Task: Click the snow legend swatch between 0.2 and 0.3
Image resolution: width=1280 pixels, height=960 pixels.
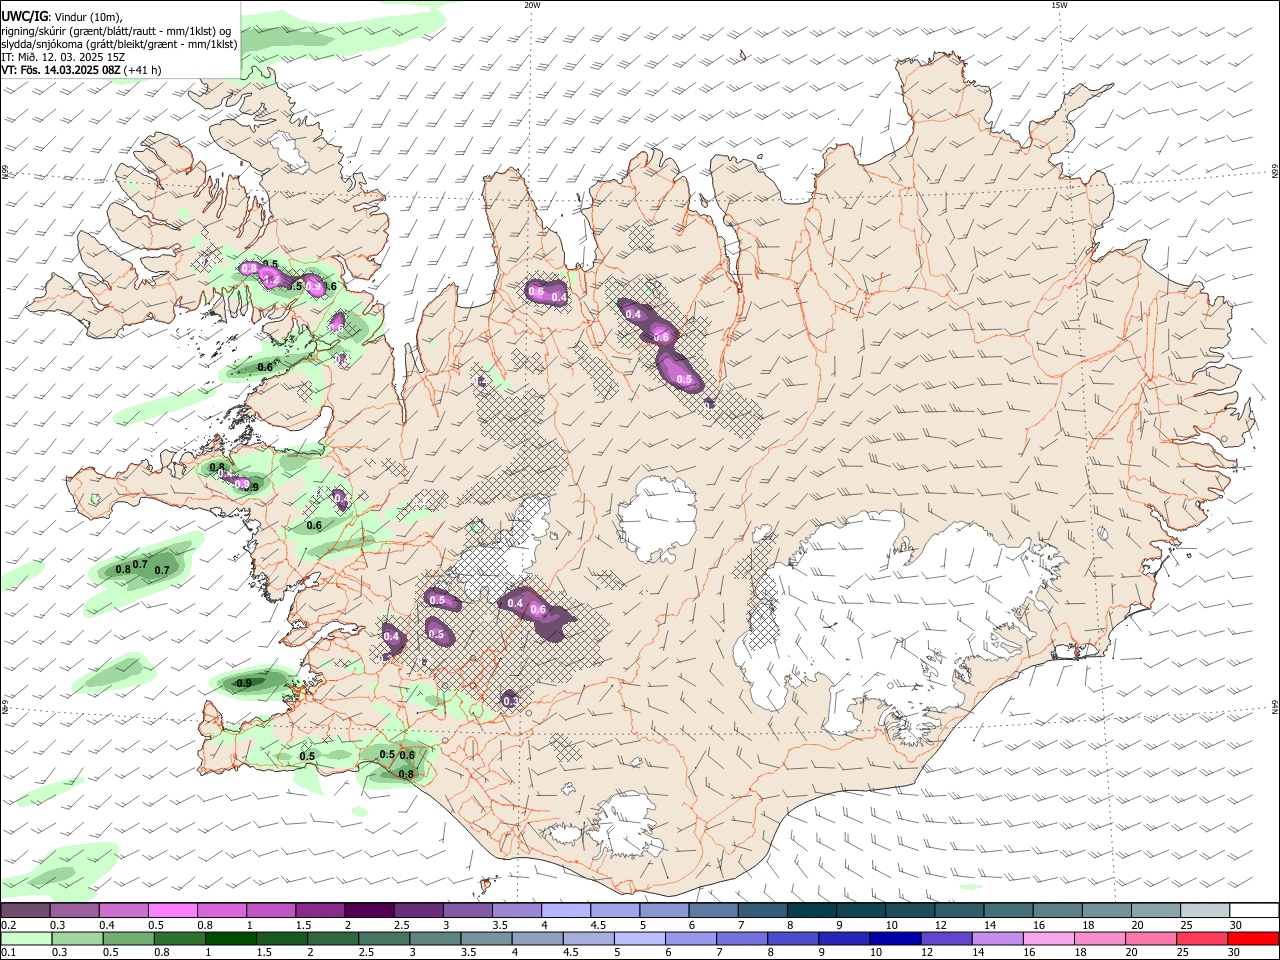Action: (x=25, y=910)
